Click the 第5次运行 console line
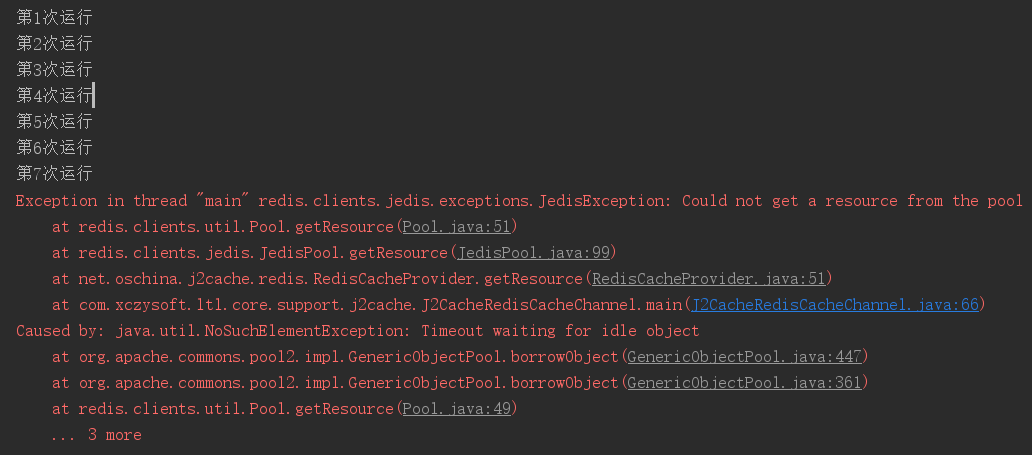This screenshot has height=455, width=1032. [55, 122]
